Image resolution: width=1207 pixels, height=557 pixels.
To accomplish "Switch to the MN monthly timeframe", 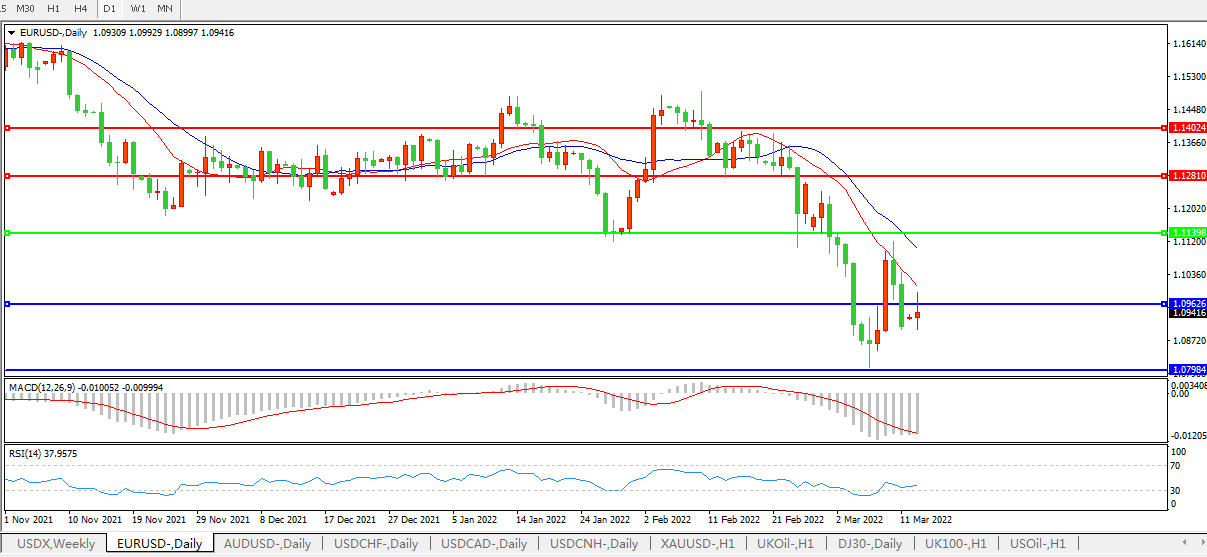I will pyautogui.click(x=165, y=8).
